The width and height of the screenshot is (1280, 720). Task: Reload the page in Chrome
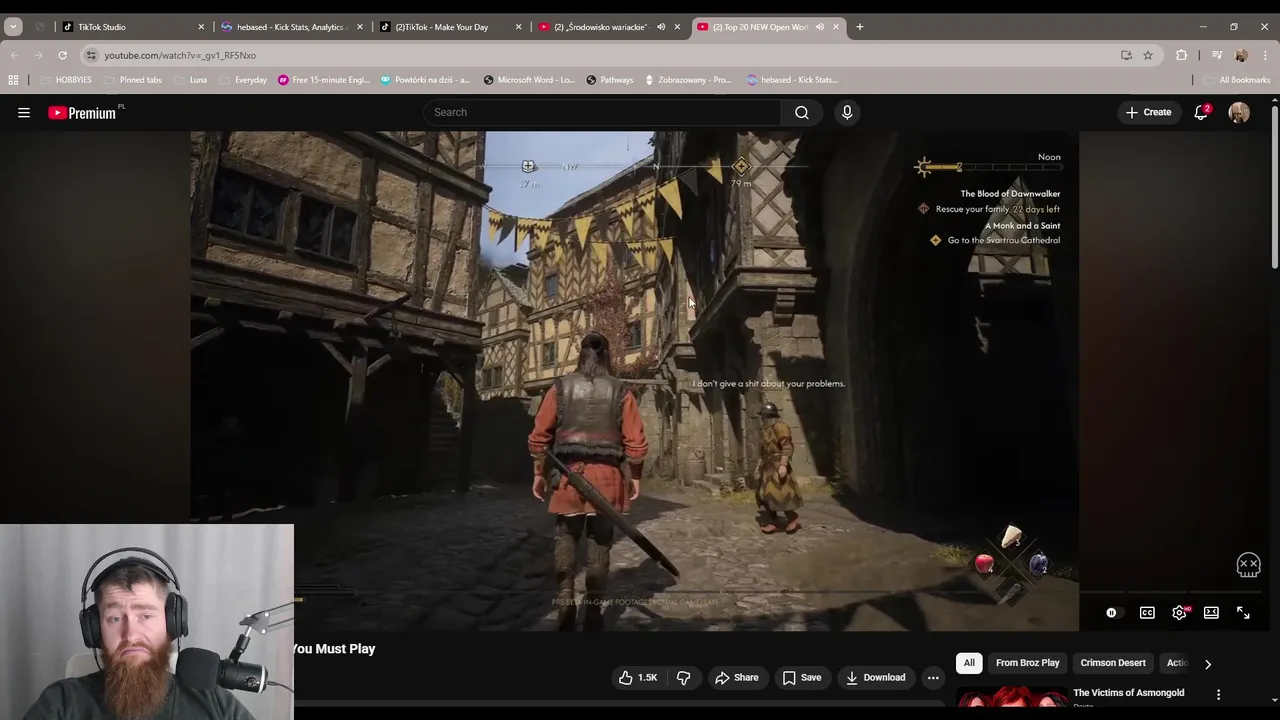[x=62, y=55]
